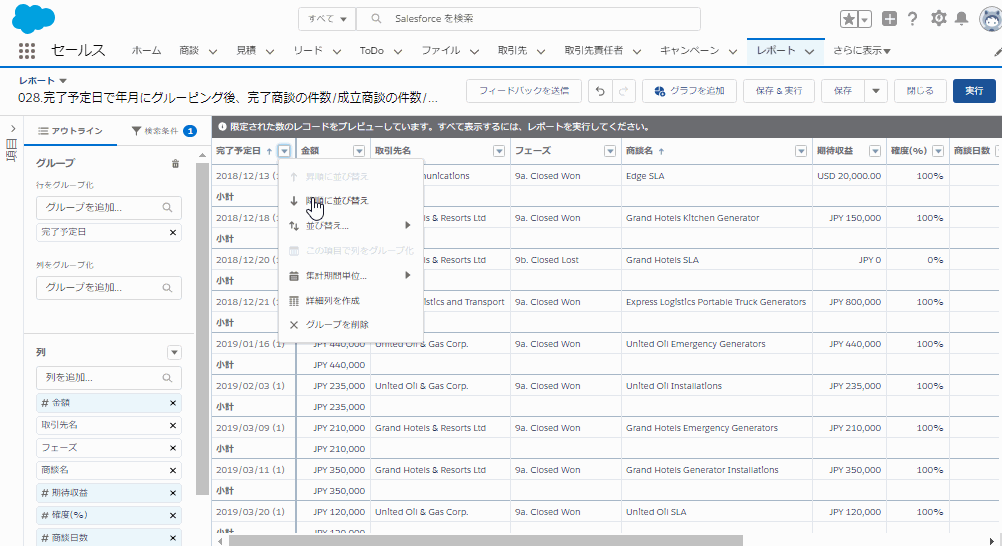Click the グラフを追加 button
Image resolution: width=1002 pixels, height=546 pixels.
point(690,91)
